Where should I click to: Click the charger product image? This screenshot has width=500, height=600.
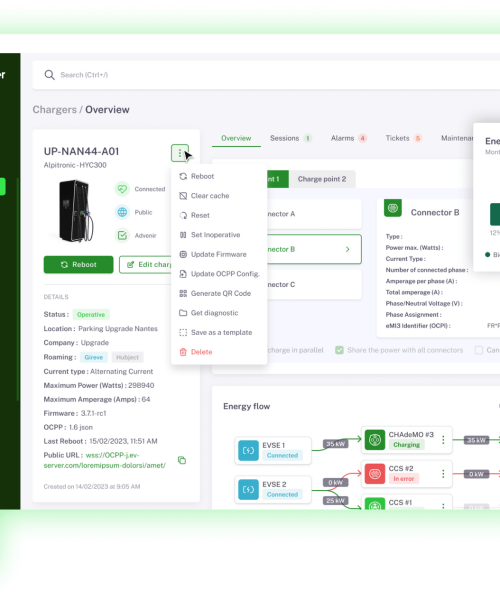tap(76, 211)
